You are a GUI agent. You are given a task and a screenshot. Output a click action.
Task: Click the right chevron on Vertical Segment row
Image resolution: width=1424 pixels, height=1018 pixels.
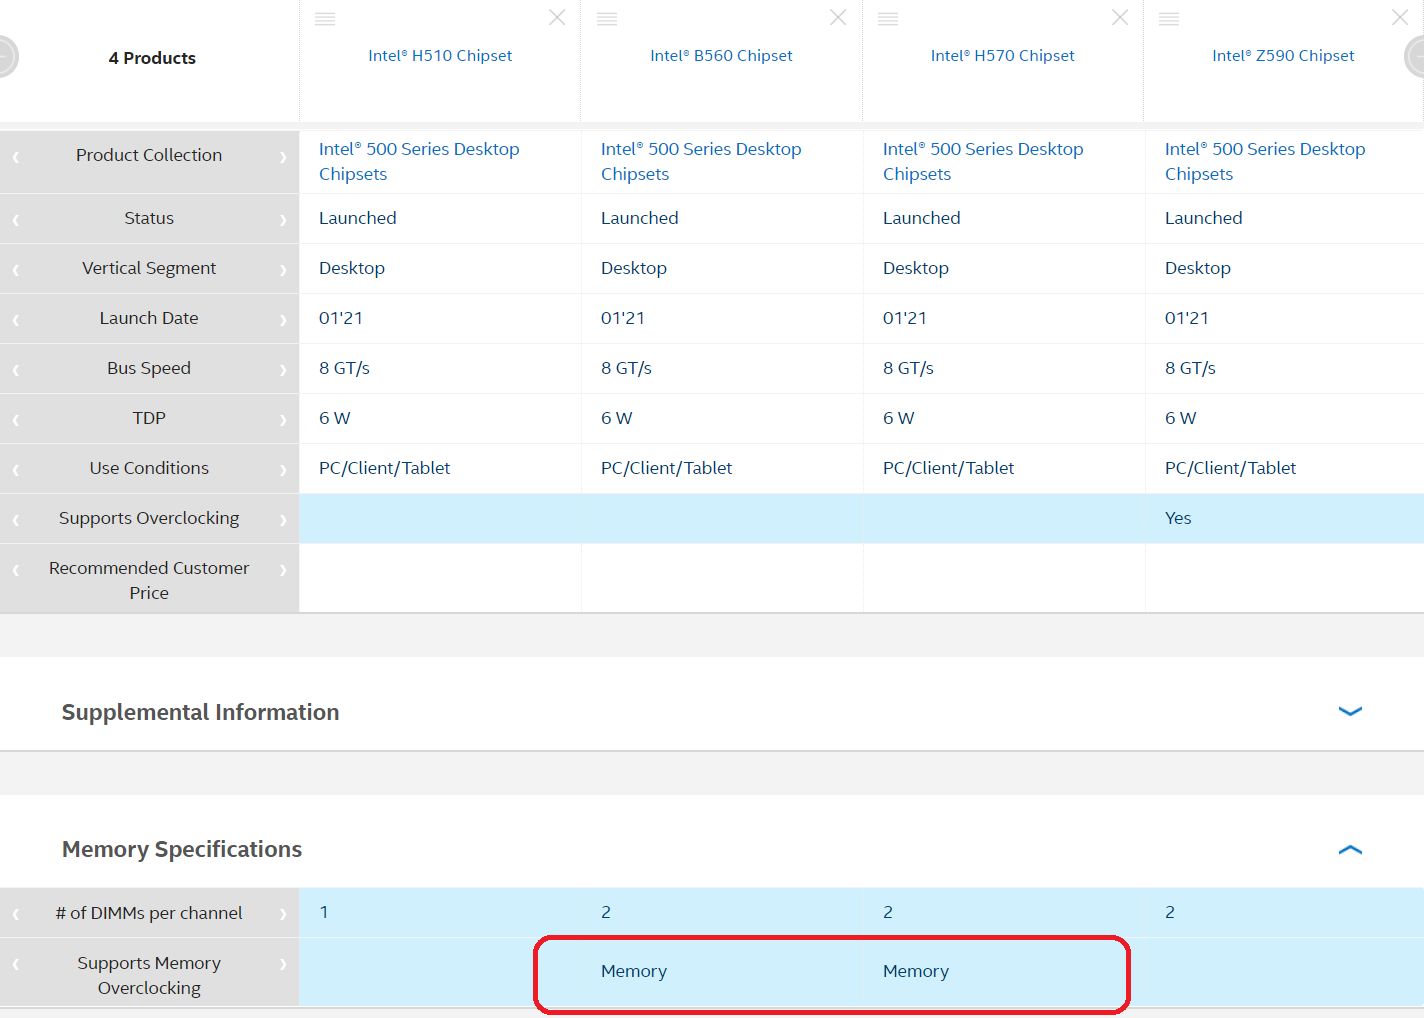(283, 270)
